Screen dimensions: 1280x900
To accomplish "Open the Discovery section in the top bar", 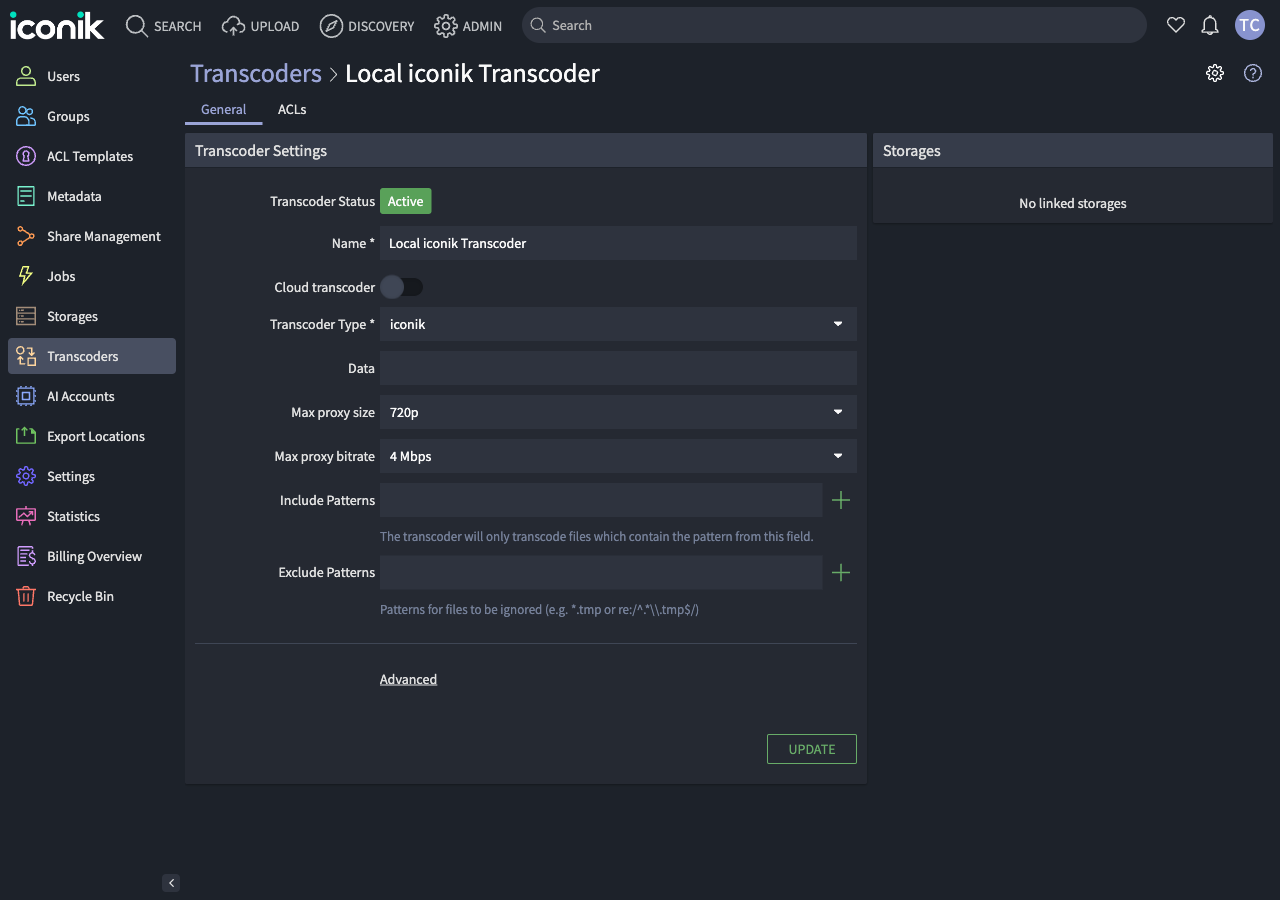I will [x=367, y=26].
